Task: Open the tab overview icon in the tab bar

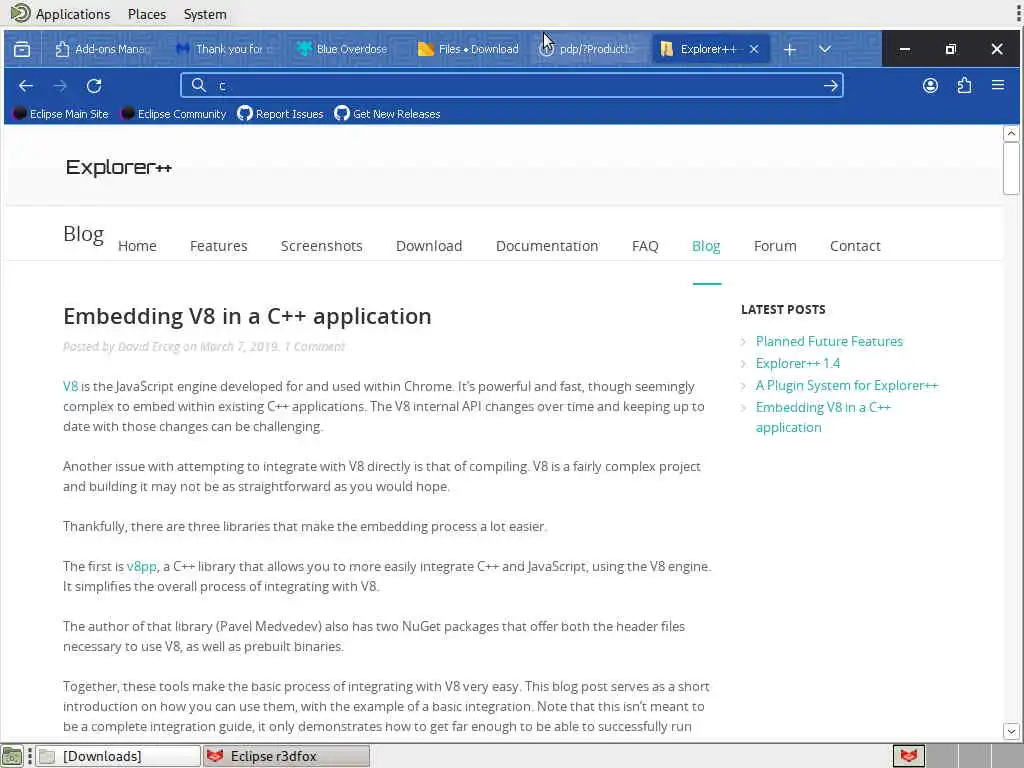Action: (x=22, y=49)
